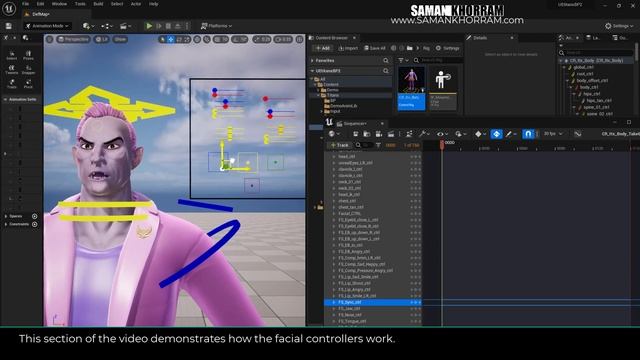Click the Unreal Engine logo icon
The width and height of the screenshot is (640, 360).
coord(9,9)
